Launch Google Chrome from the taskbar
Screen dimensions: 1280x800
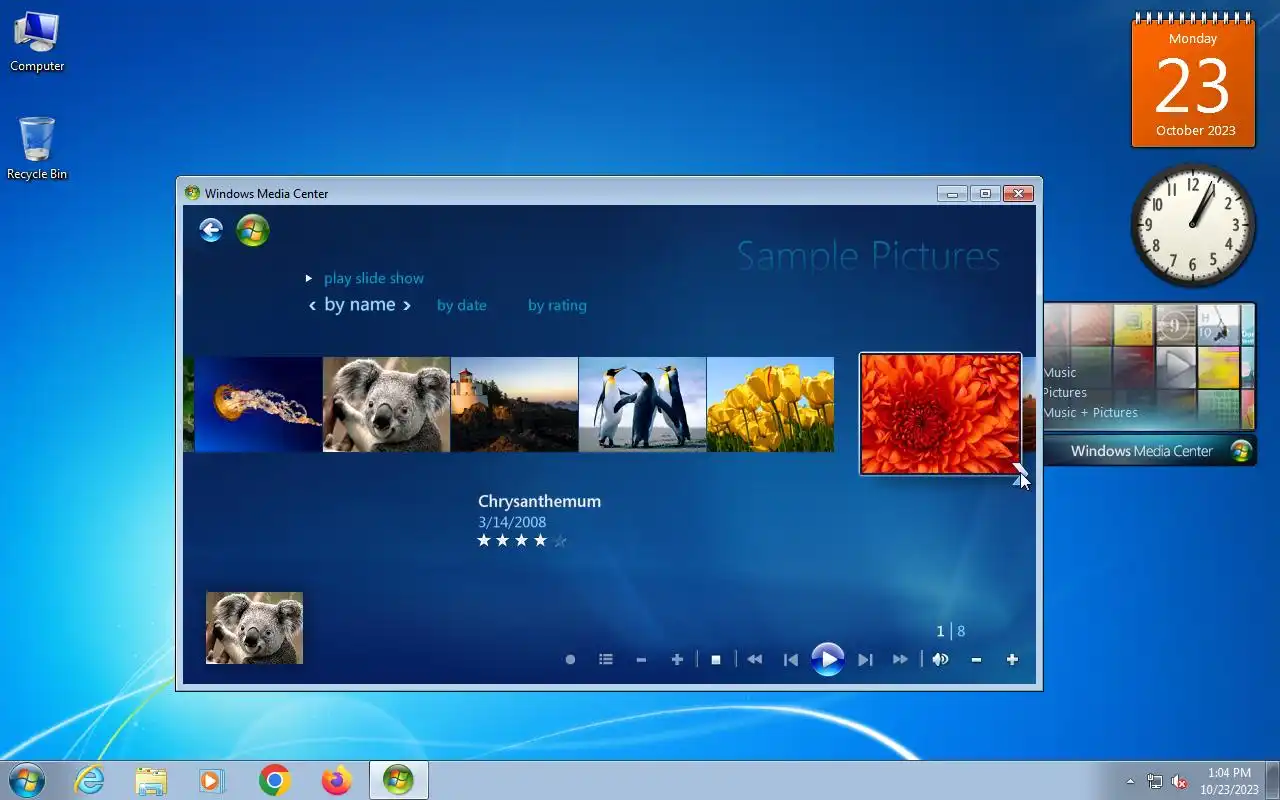pos(274,780)
